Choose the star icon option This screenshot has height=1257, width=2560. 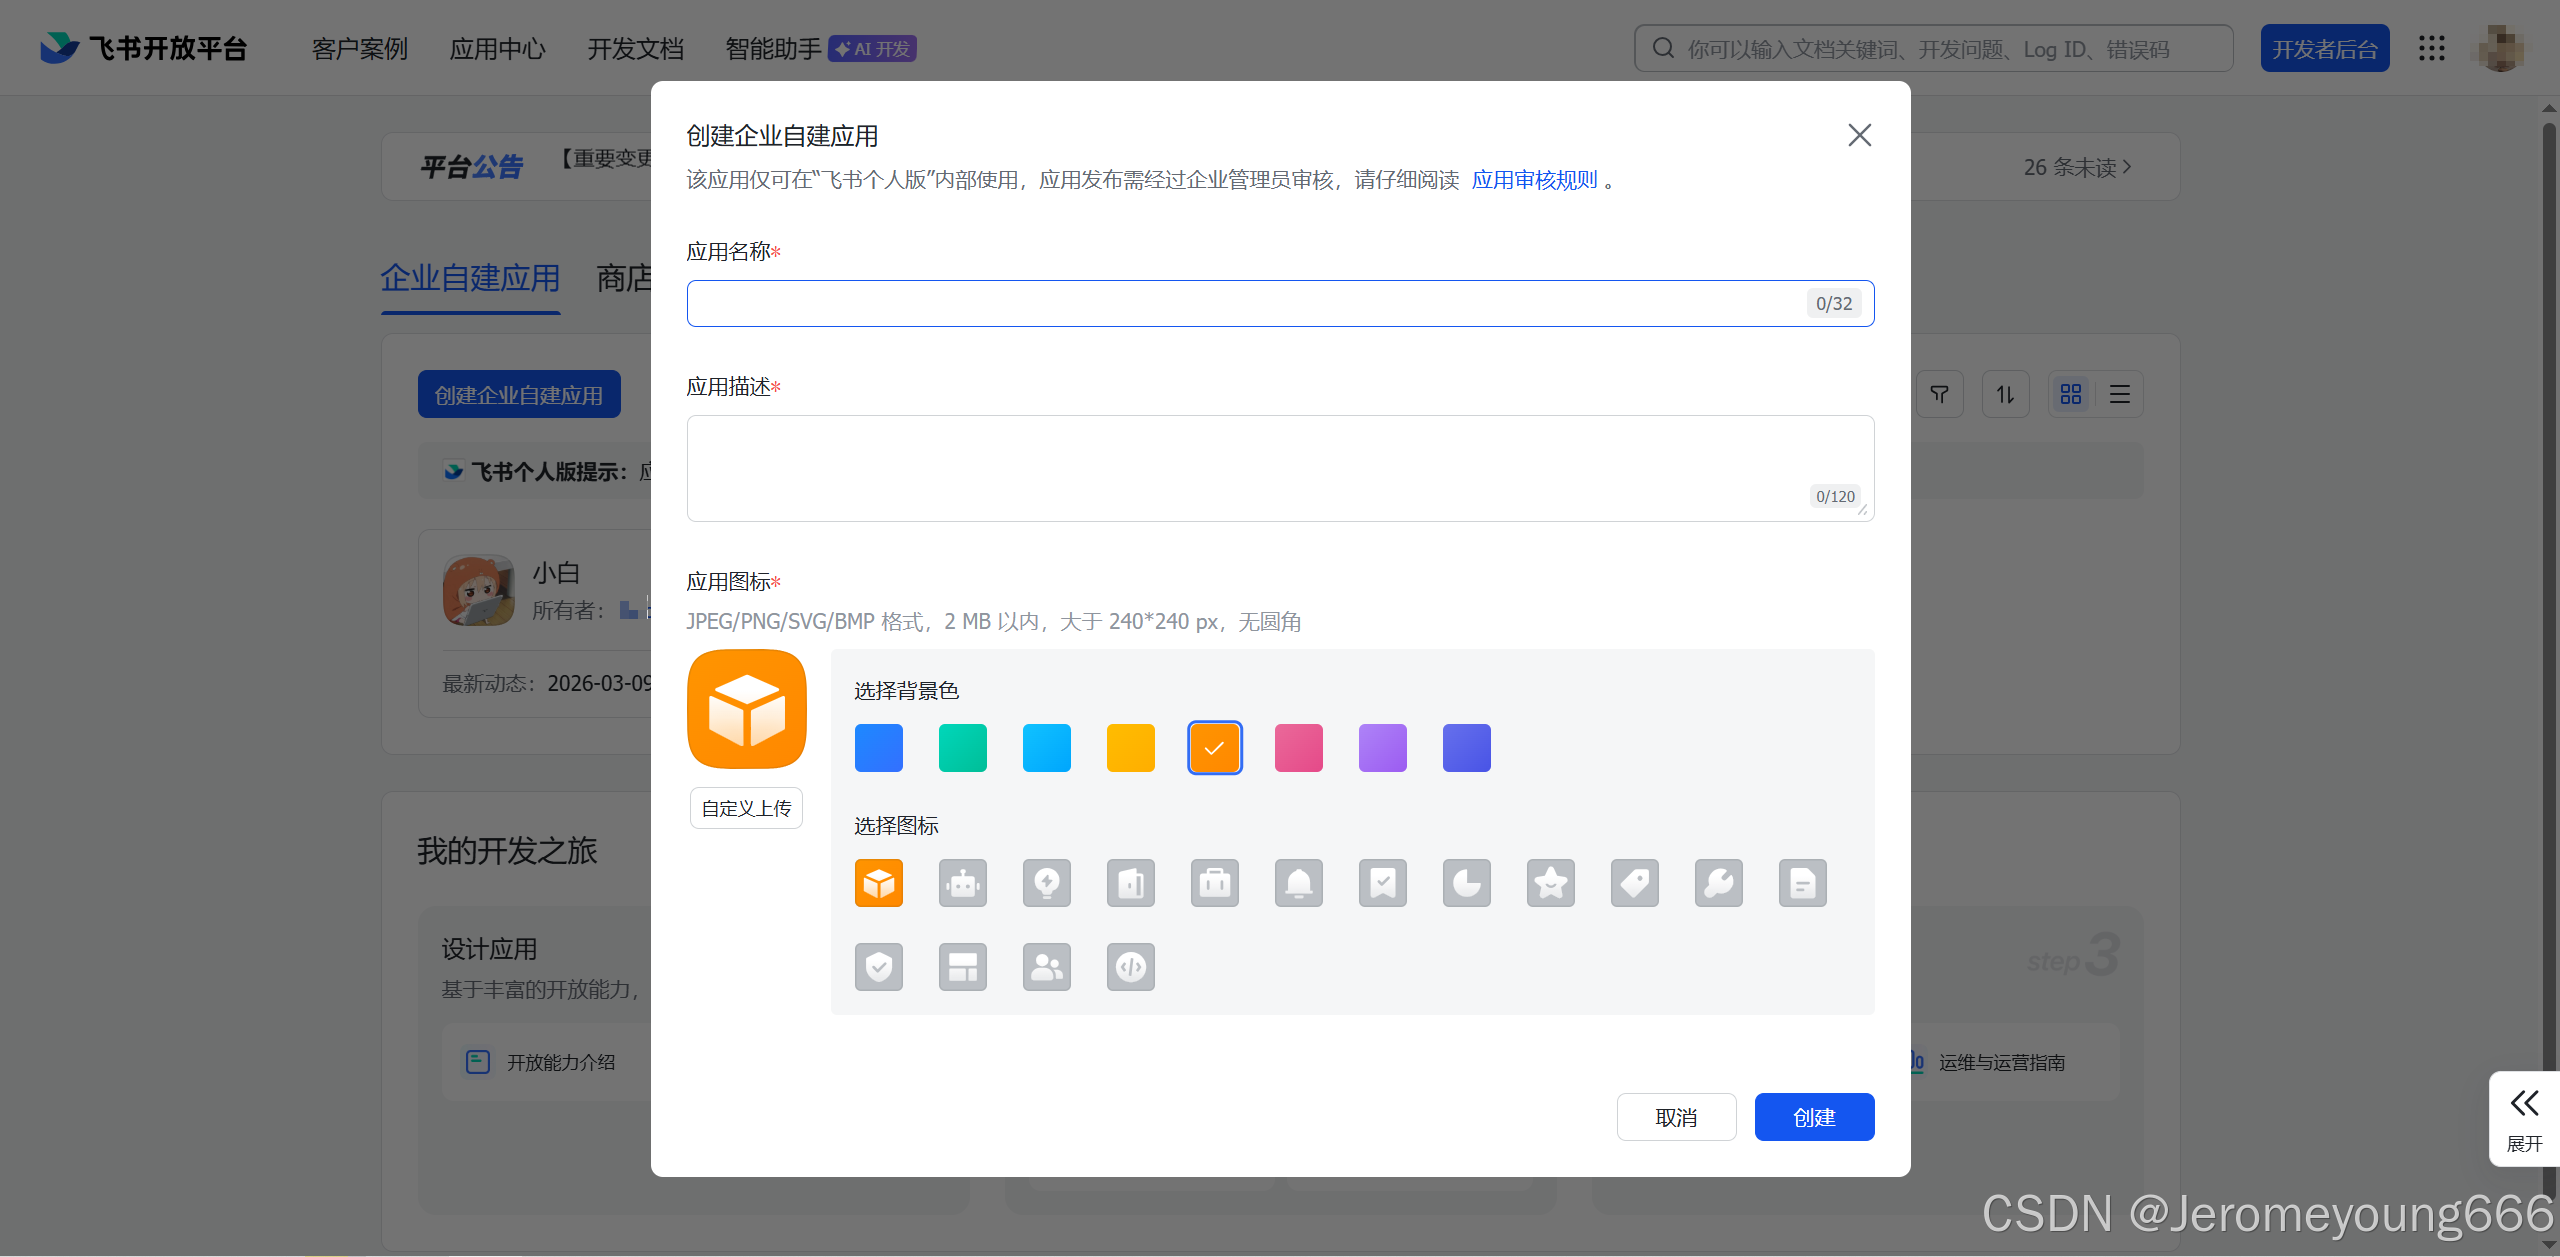(1550, 883)
